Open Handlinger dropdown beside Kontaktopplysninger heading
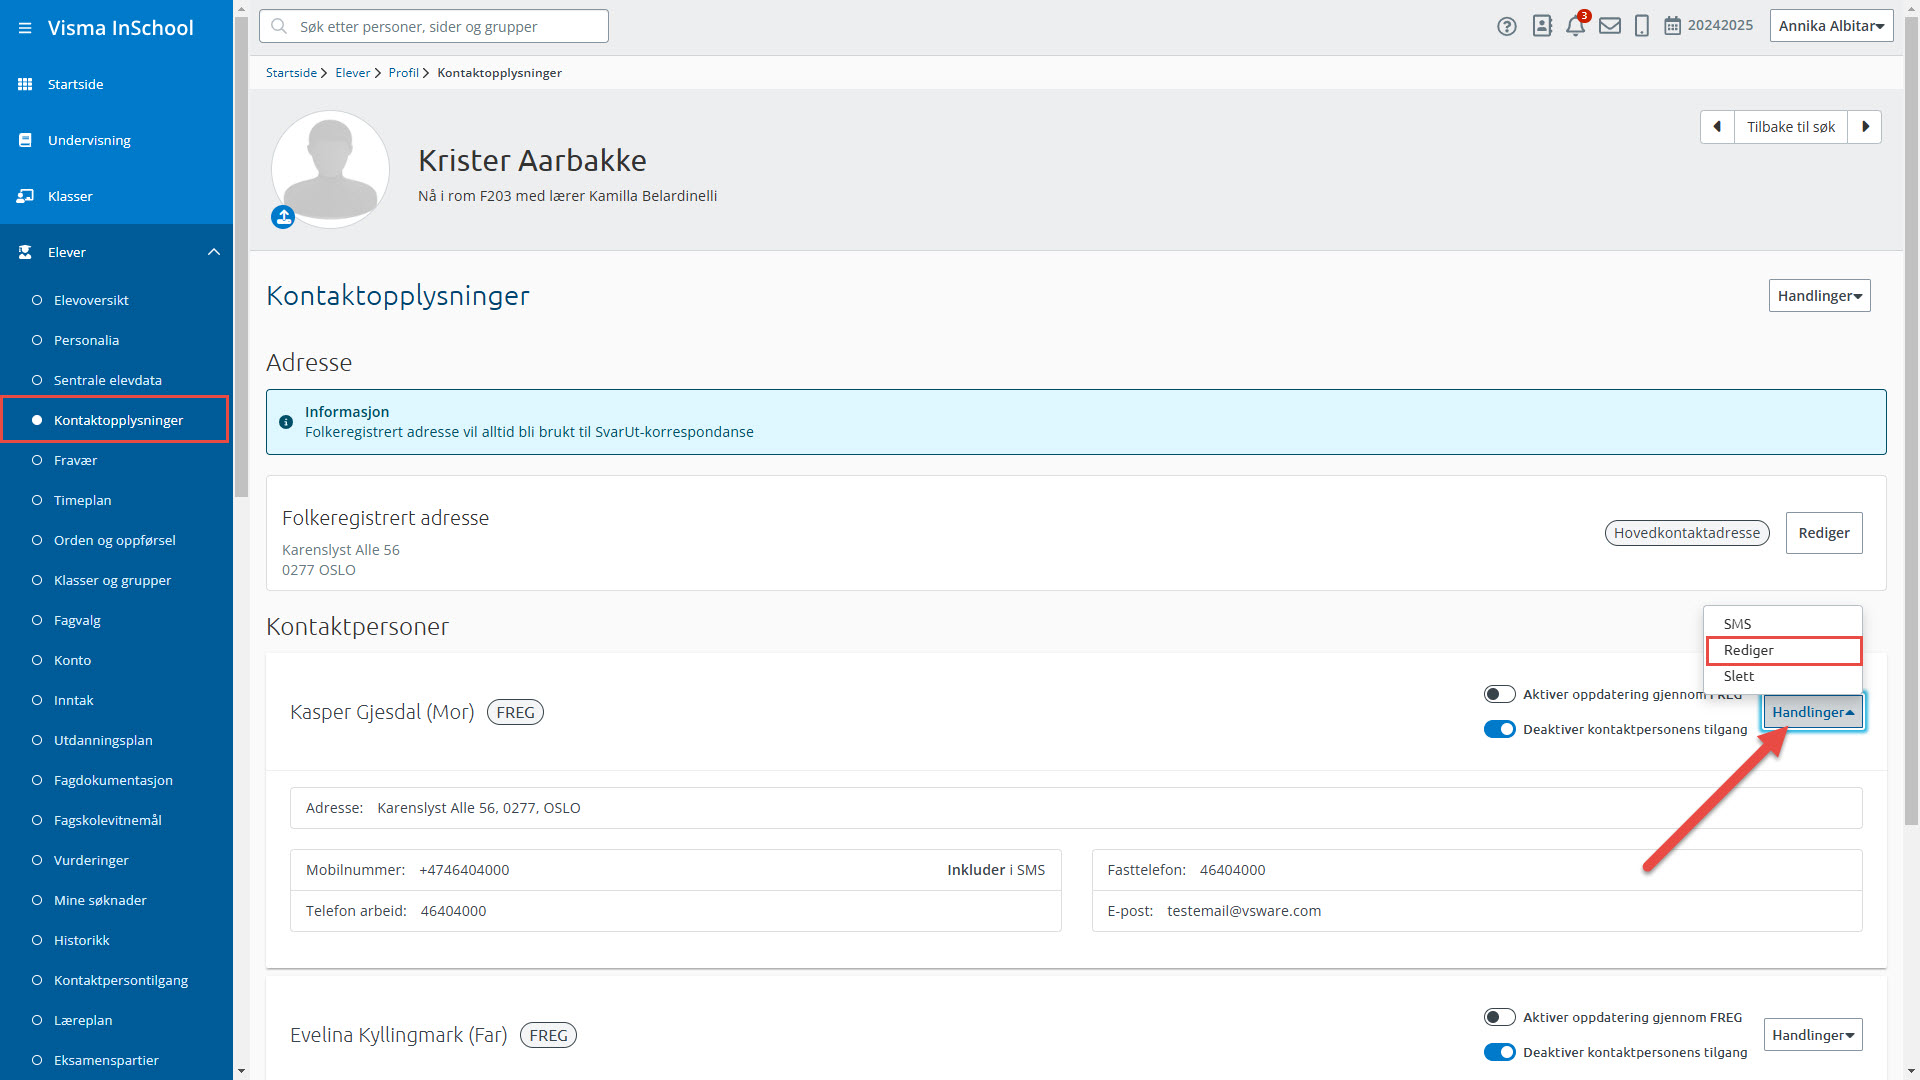The height and width of the screenshot is (1080, 1920). pyautogui.click(x=1819, y=296)
